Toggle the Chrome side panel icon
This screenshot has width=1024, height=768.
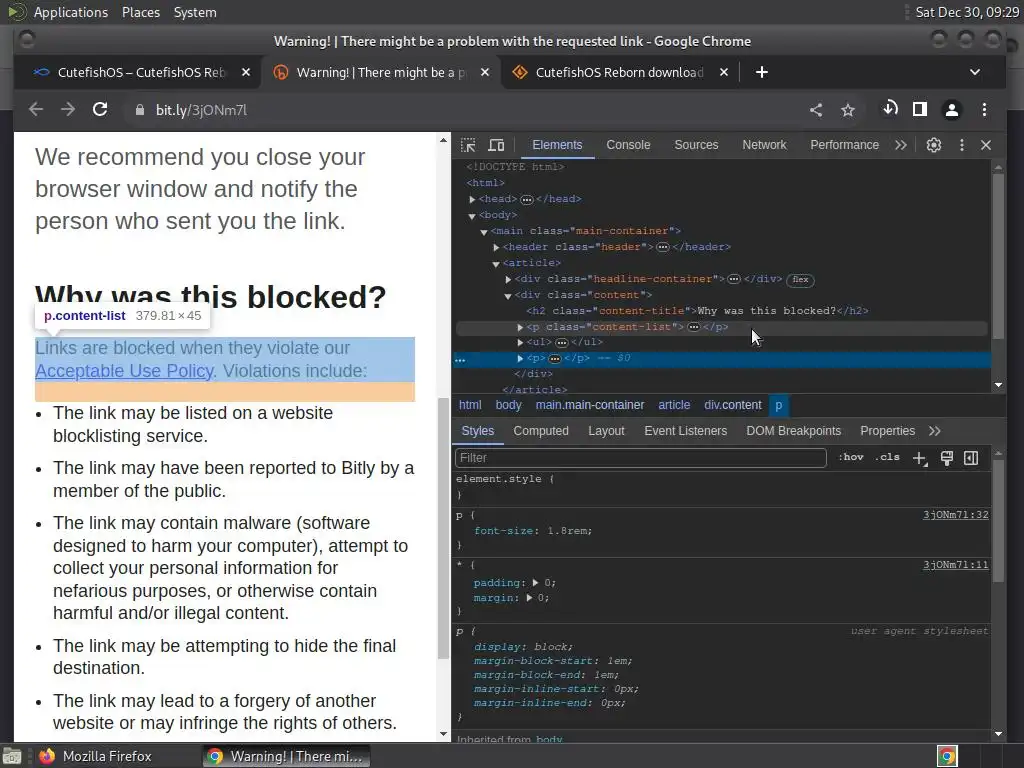click(920, 110)
